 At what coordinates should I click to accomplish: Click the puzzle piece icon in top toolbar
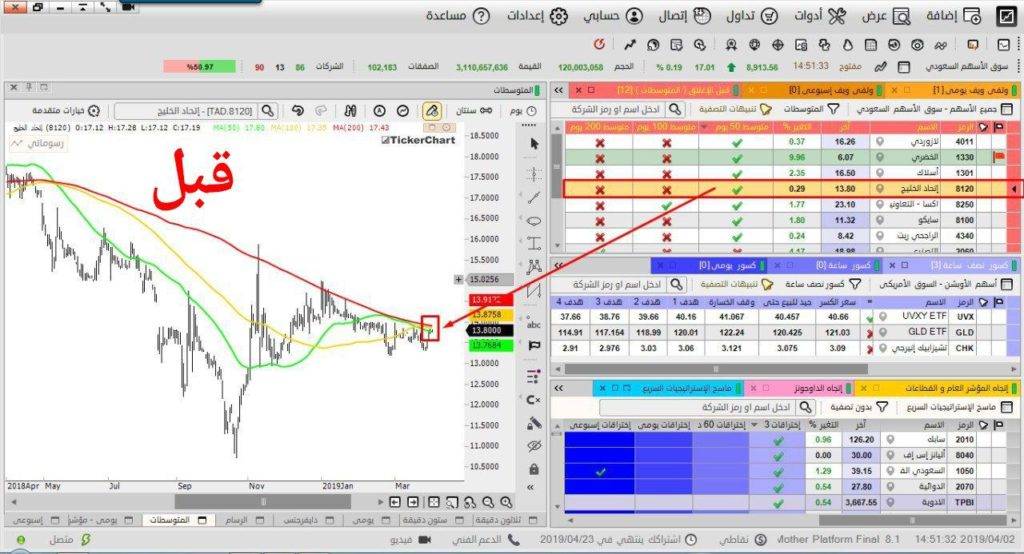(824, 44)
